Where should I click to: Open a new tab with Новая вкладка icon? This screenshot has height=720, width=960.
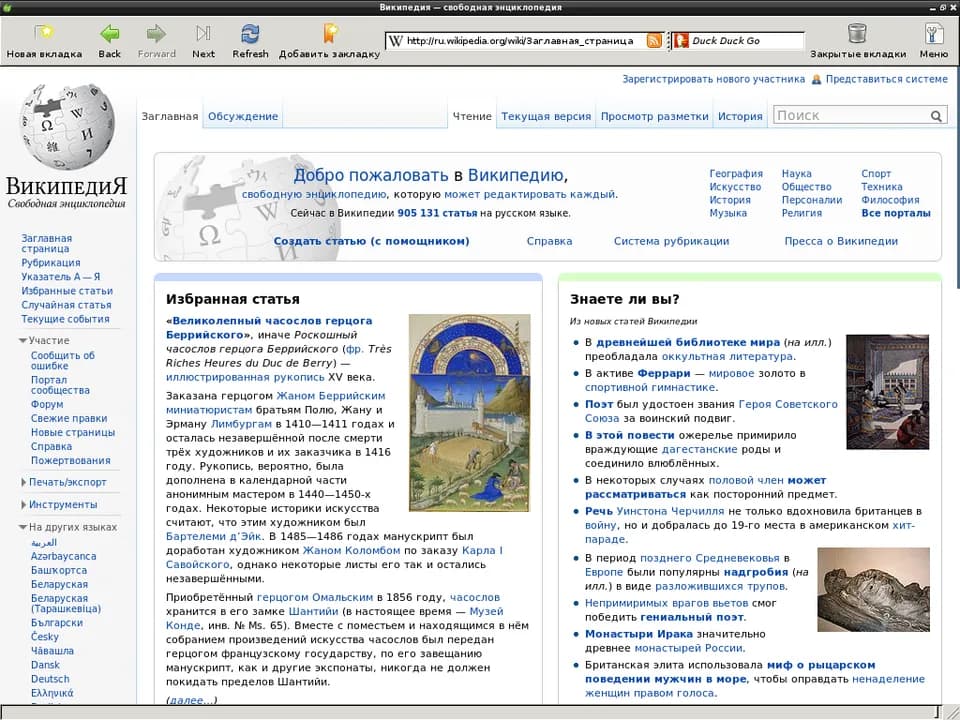click(x=44, y=33)
